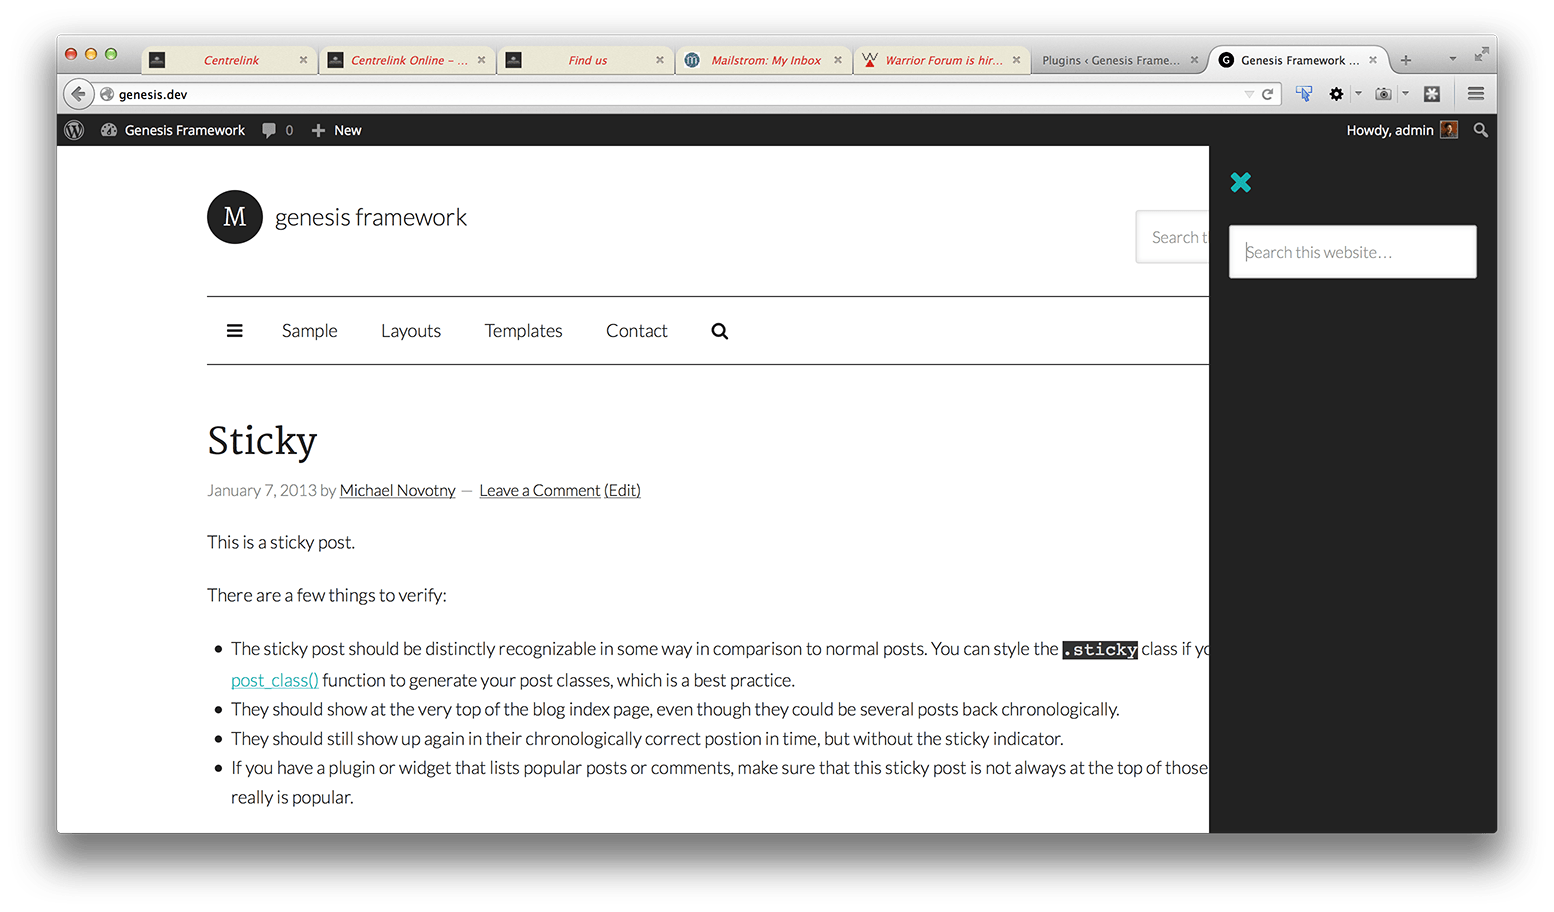This screenshot has width=1554, height=912.
Task: Click the site header search field
Action: point(1172,237)
